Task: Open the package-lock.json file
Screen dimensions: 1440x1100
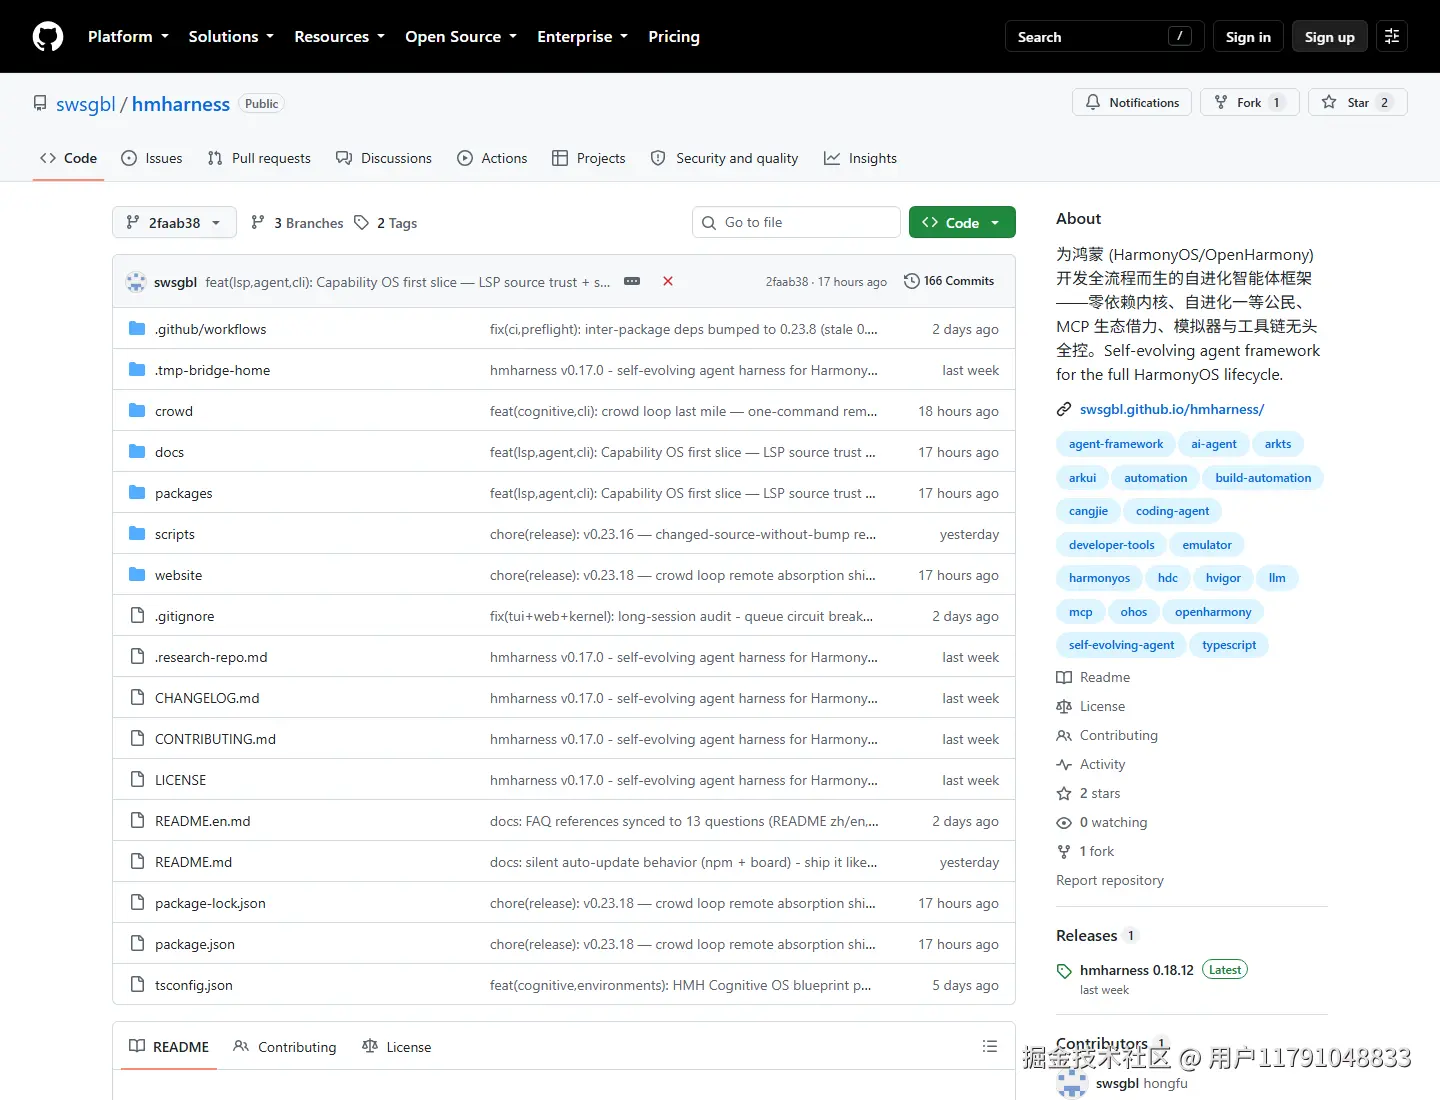Action: click(x=210, y=903)
